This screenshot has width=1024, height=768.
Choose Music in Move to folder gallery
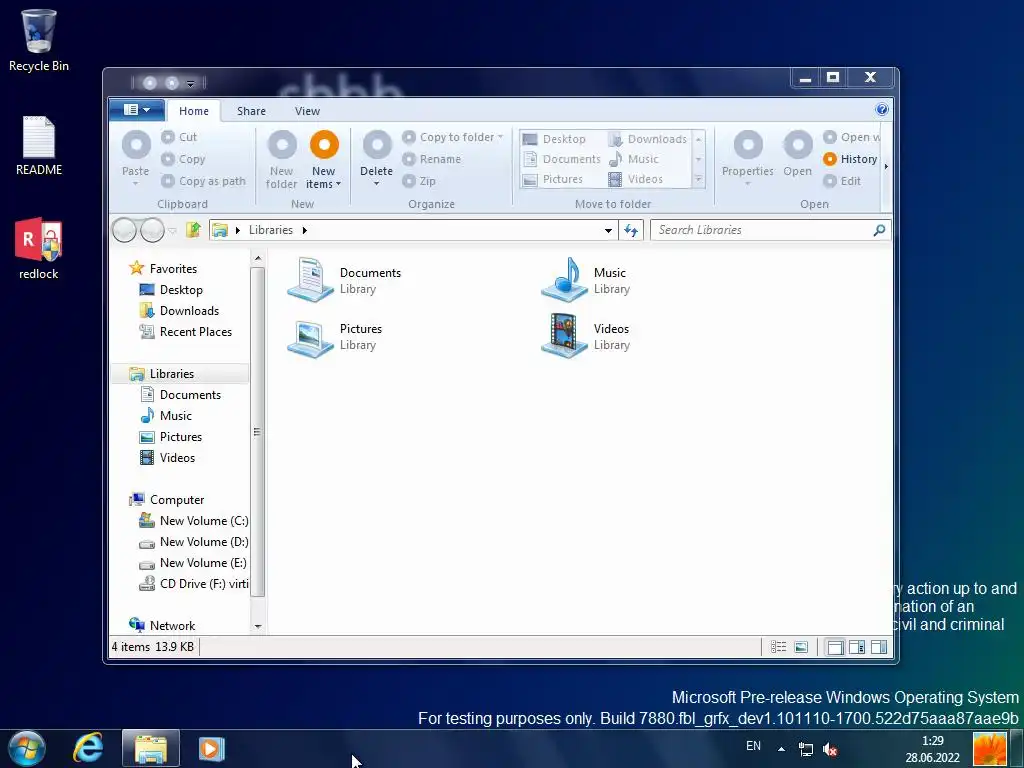[x=633, y=159]
